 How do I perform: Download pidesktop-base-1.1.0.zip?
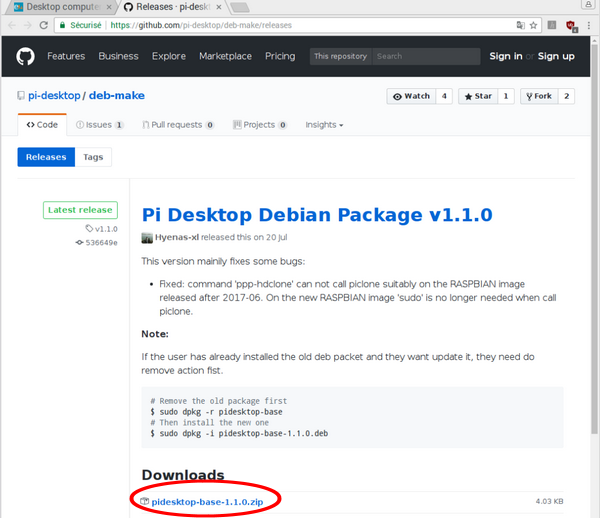pos(207,502)
